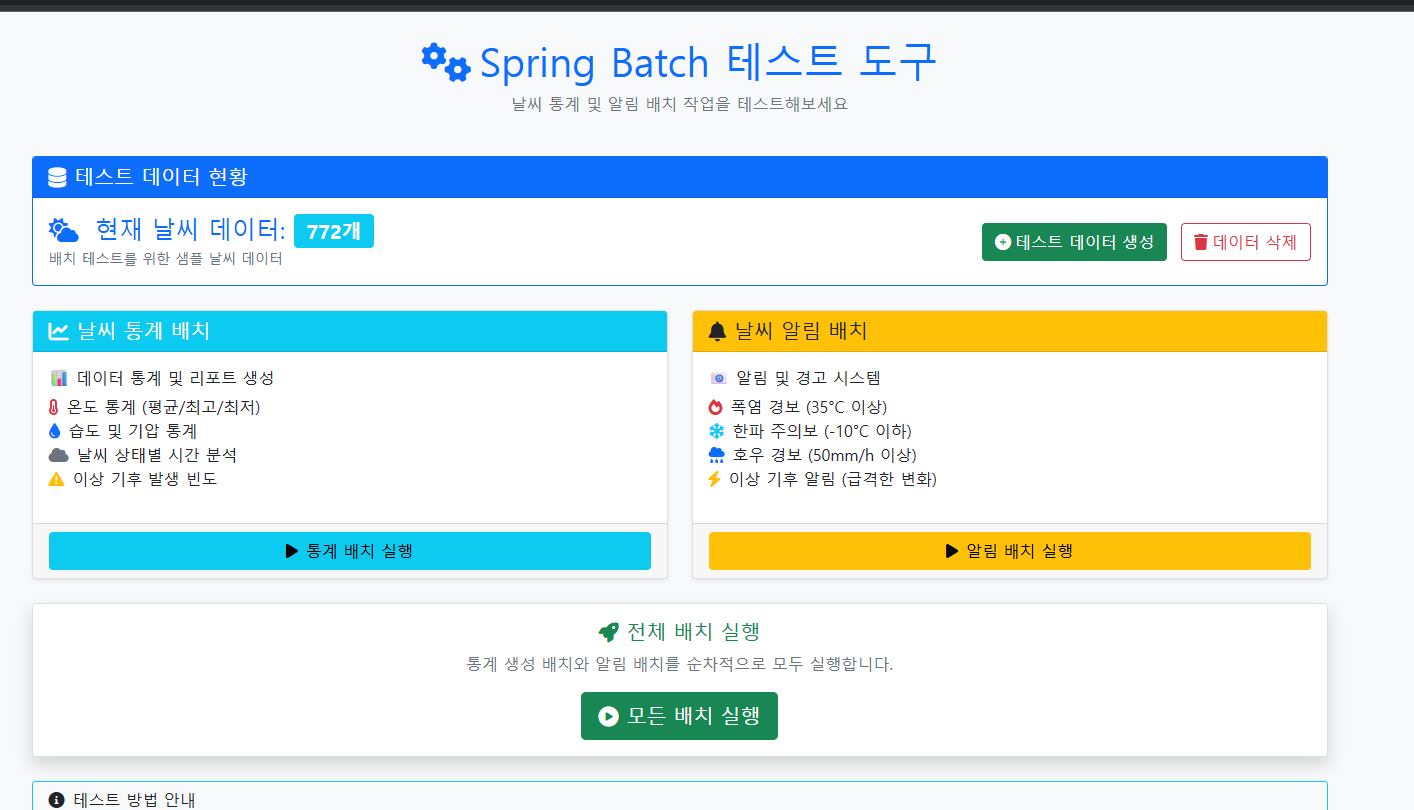The image size is (1414, 810).
Task: Click the rain cloud icon beside 호우 경보
Action: 717,455
